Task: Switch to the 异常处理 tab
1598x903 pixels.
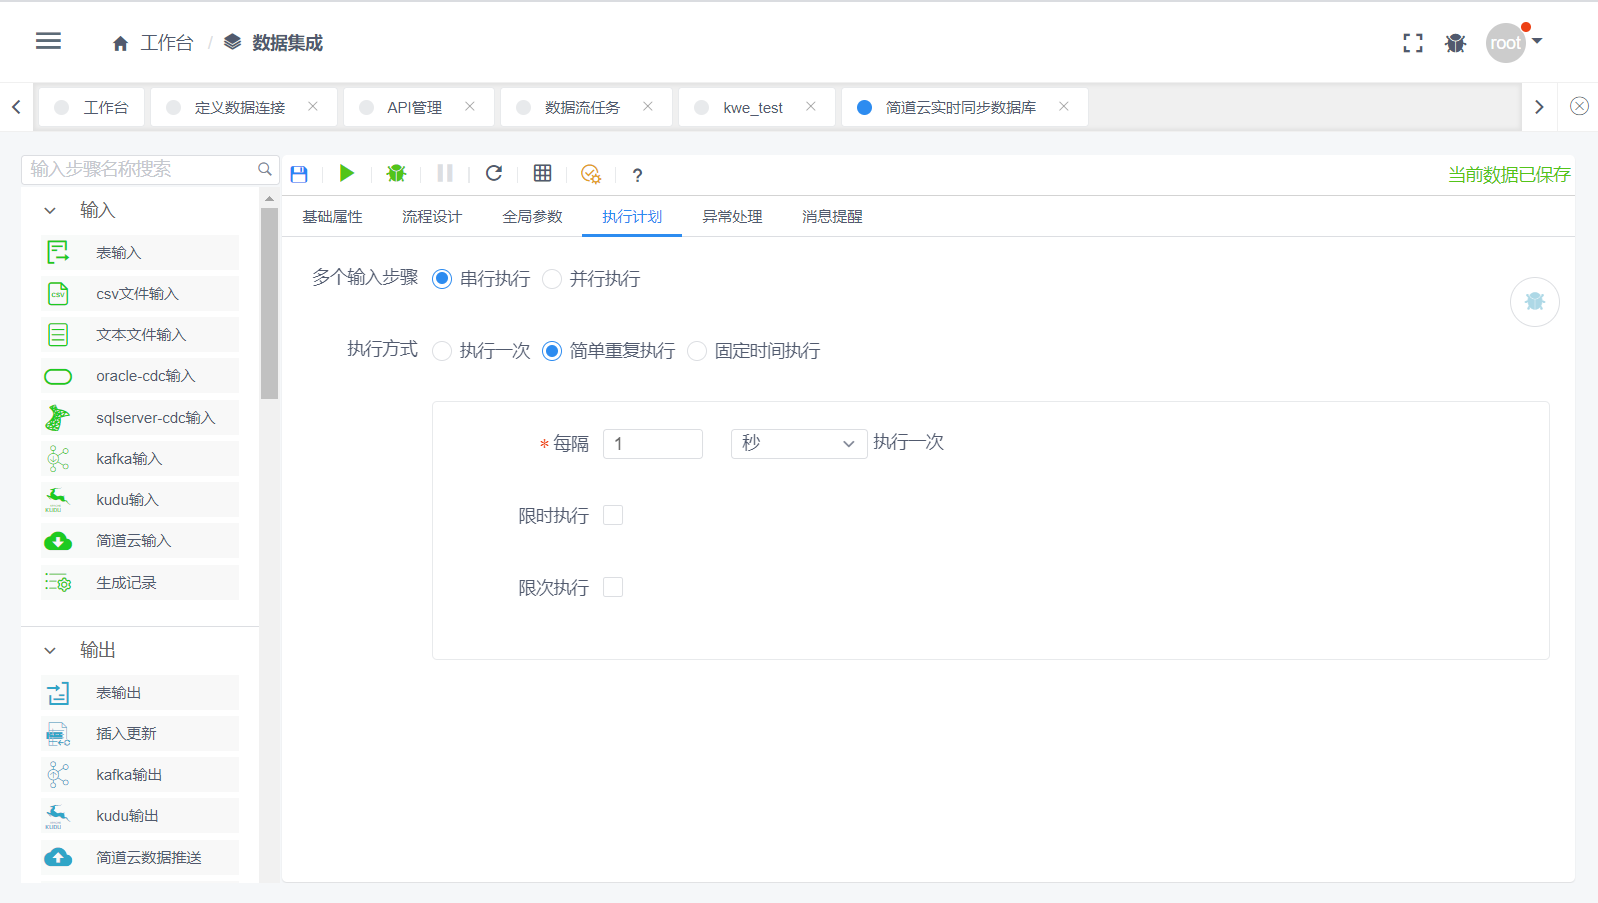Action: [x=732, y=216]
